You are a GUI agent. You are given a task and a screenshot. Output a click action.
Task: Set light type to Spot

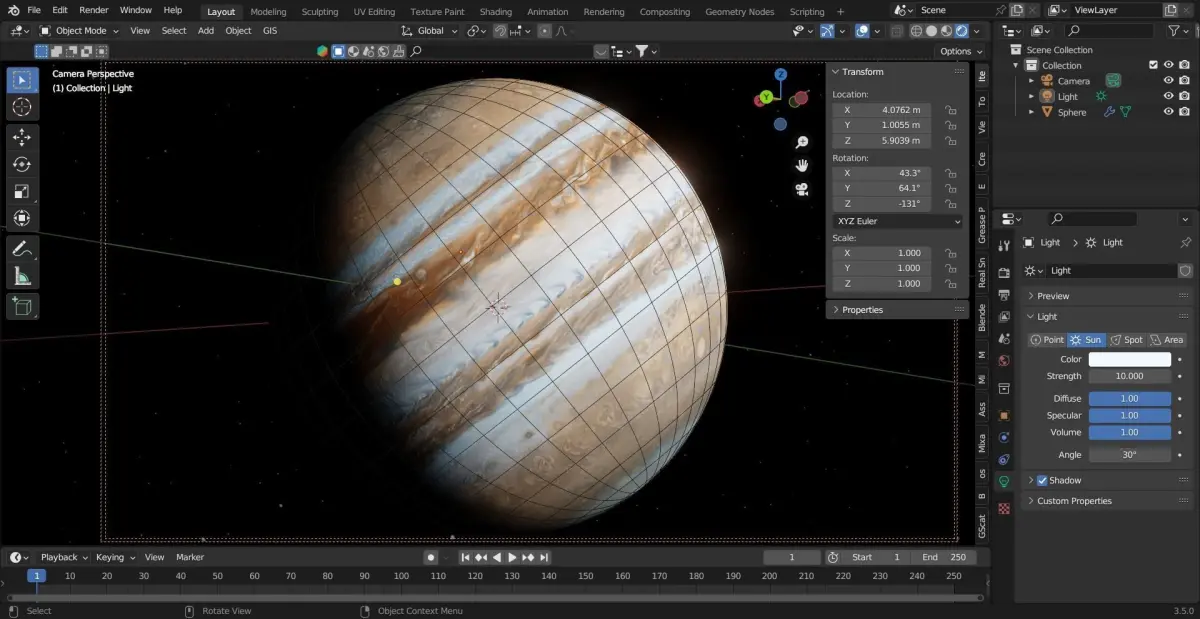click(x=1126, y=340)
